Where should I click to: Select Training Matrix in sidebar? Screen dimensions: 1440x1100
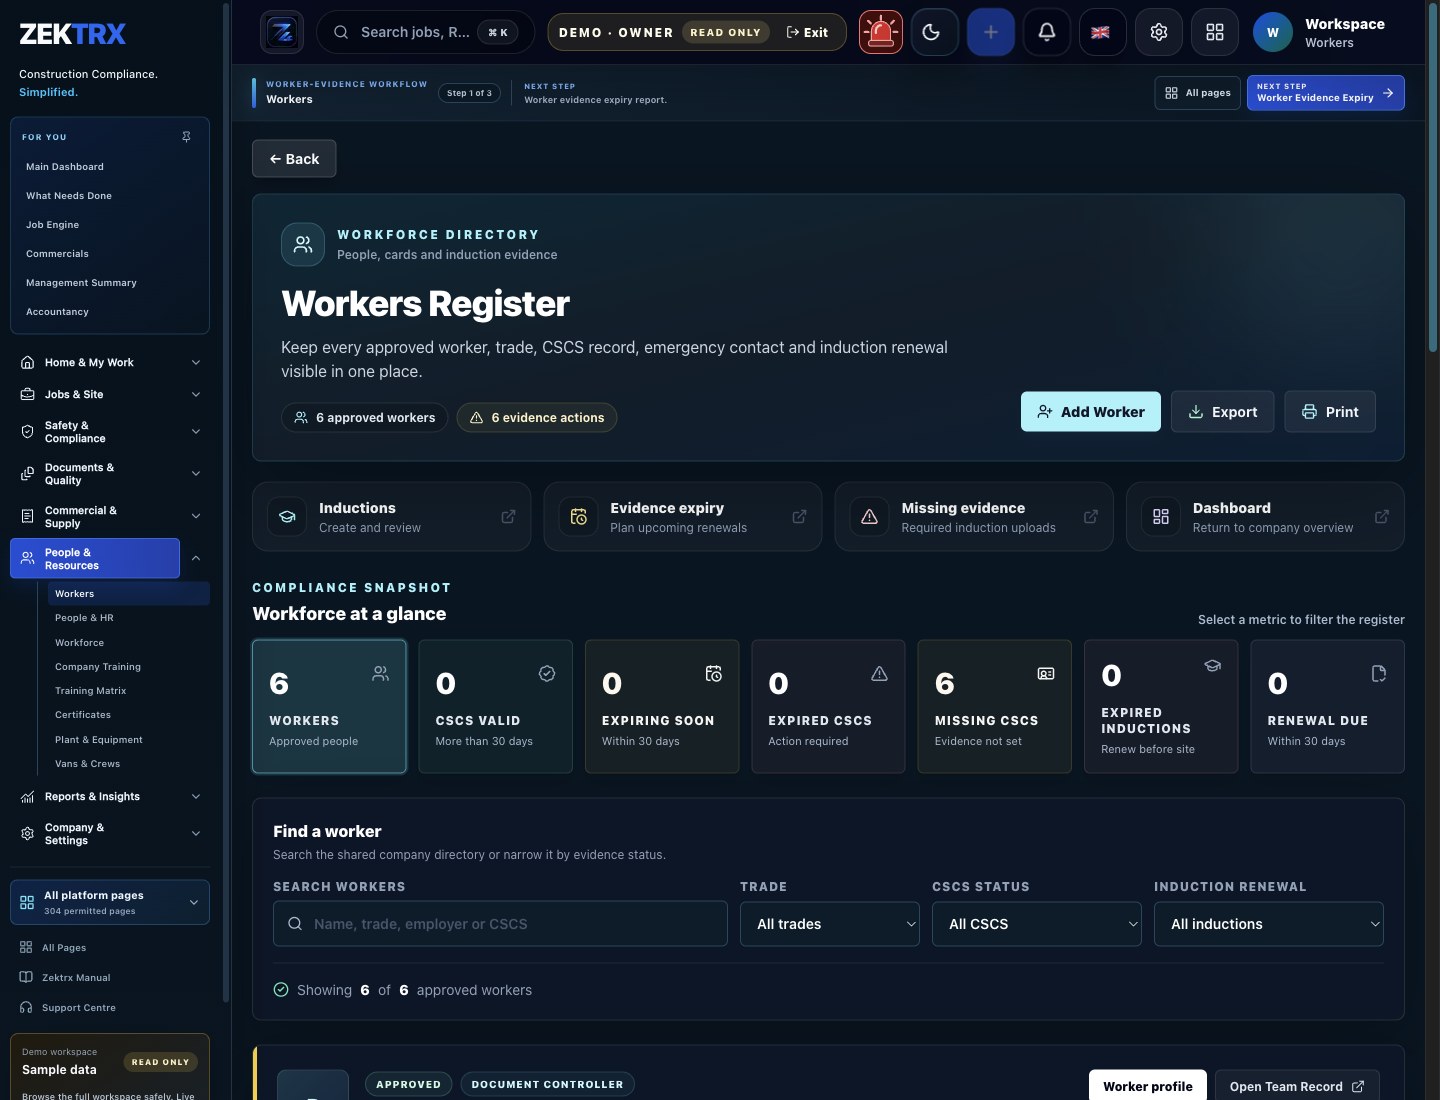pos(90,691)
